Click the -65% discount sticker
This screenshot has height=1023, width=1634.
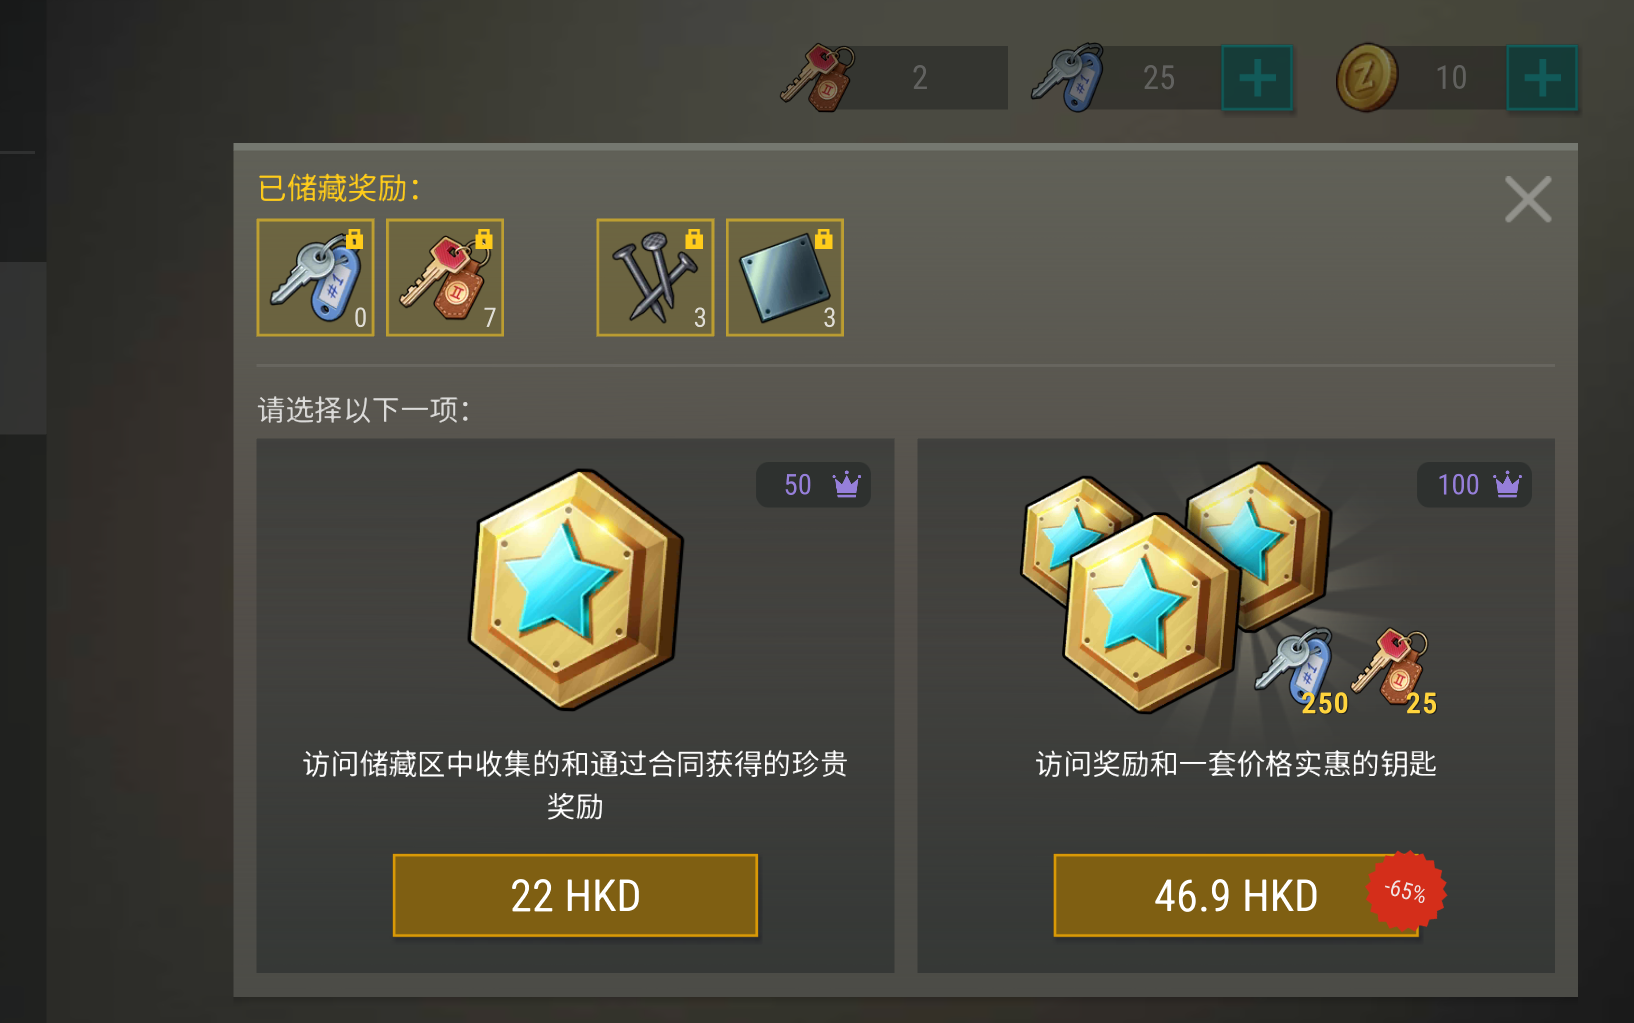tap(1406, 890)
